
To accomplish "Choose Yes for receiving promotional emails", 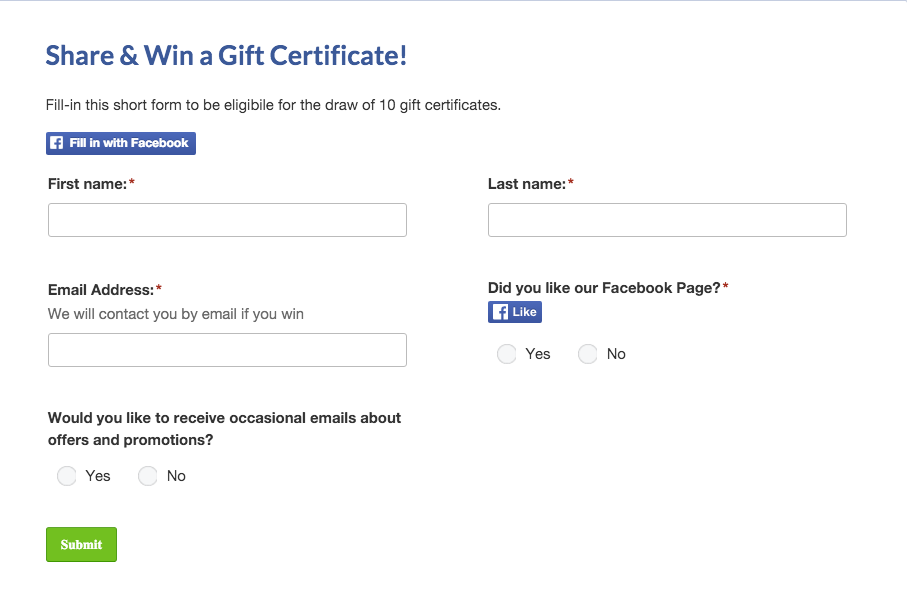I will click(x=67, y=476).
